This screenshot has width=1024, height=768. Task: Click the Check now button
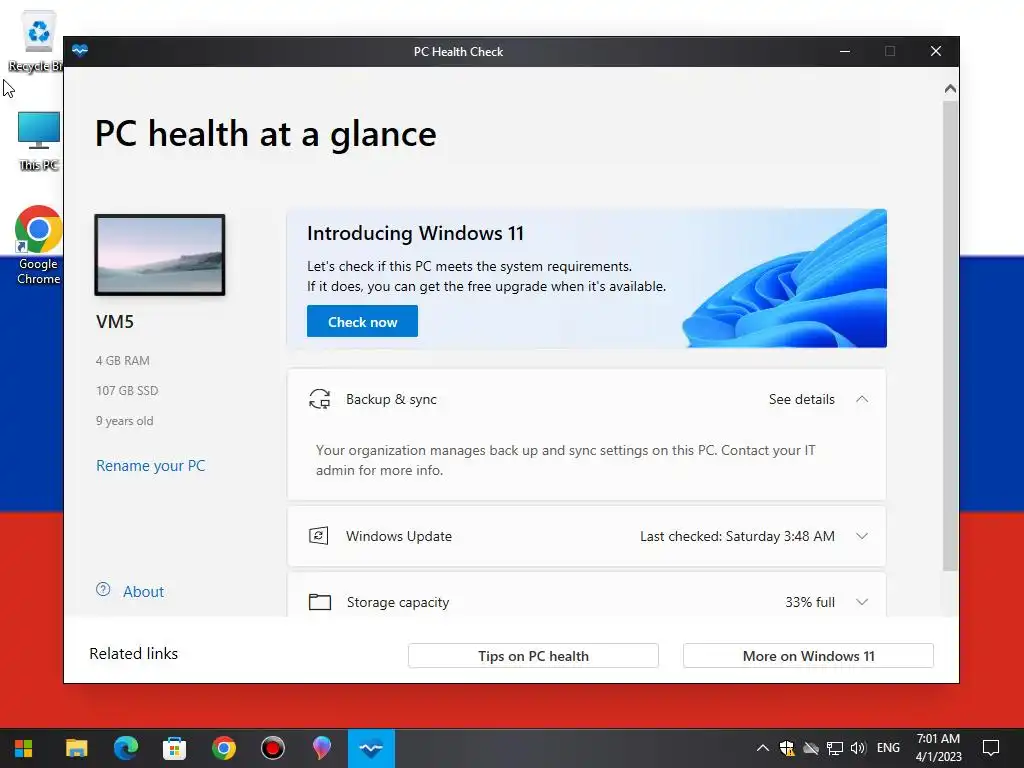click(362, 321)
